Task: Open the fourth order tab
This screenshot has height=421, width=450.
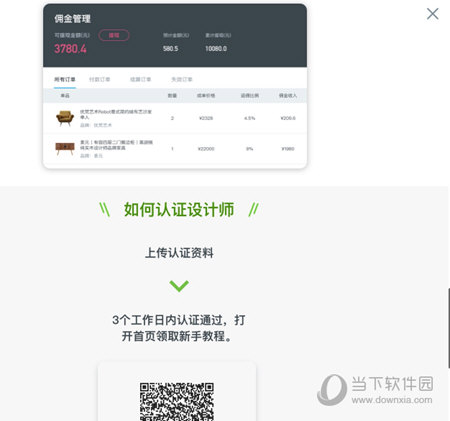Action: pyautogui.click(x=182, y=79)
